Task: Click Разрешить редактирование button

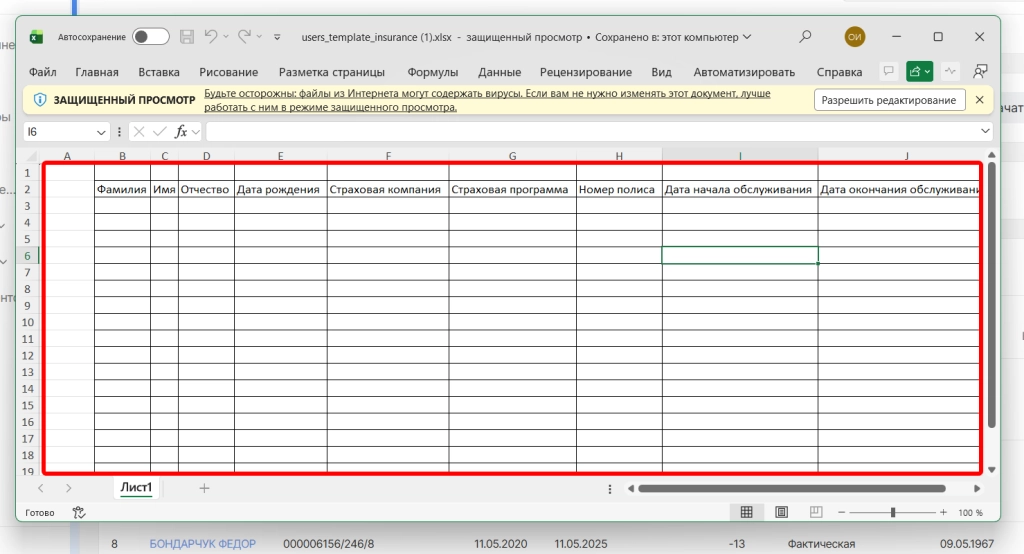Action: tap(889, 100)
